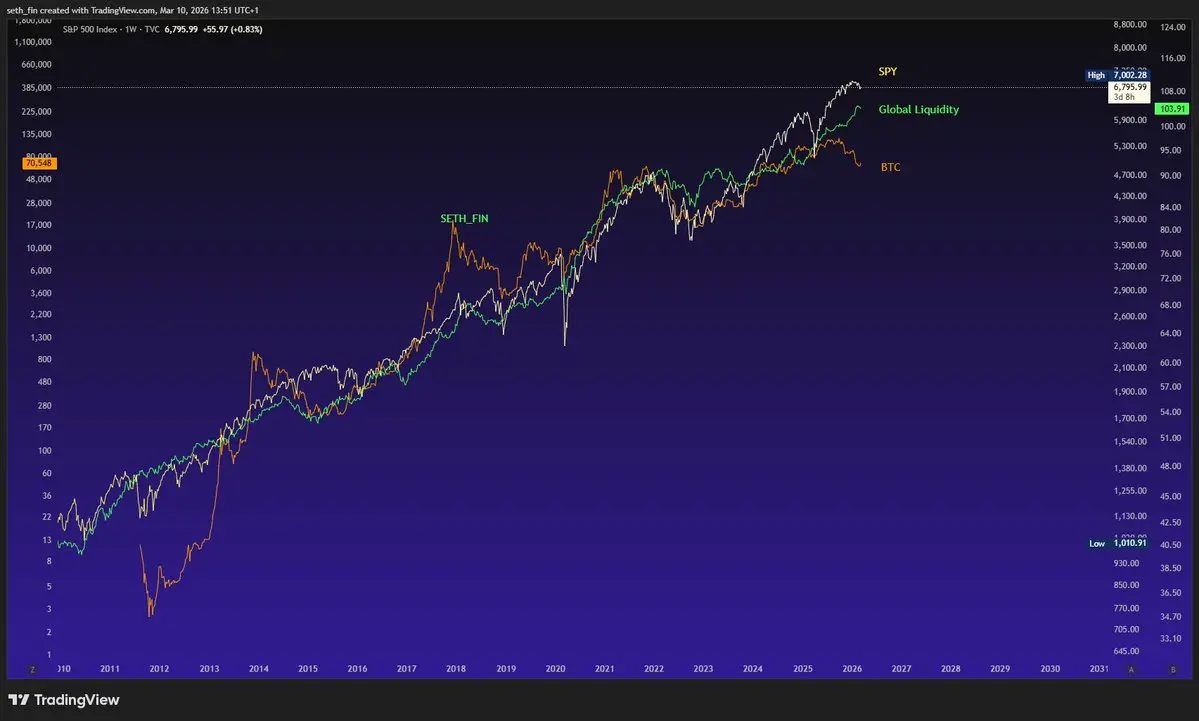Image resolution: width=1199 pixels, height=721 pixels.
Task: Click the 'High 7,002.28' price label
Action: pos(1117,75)
